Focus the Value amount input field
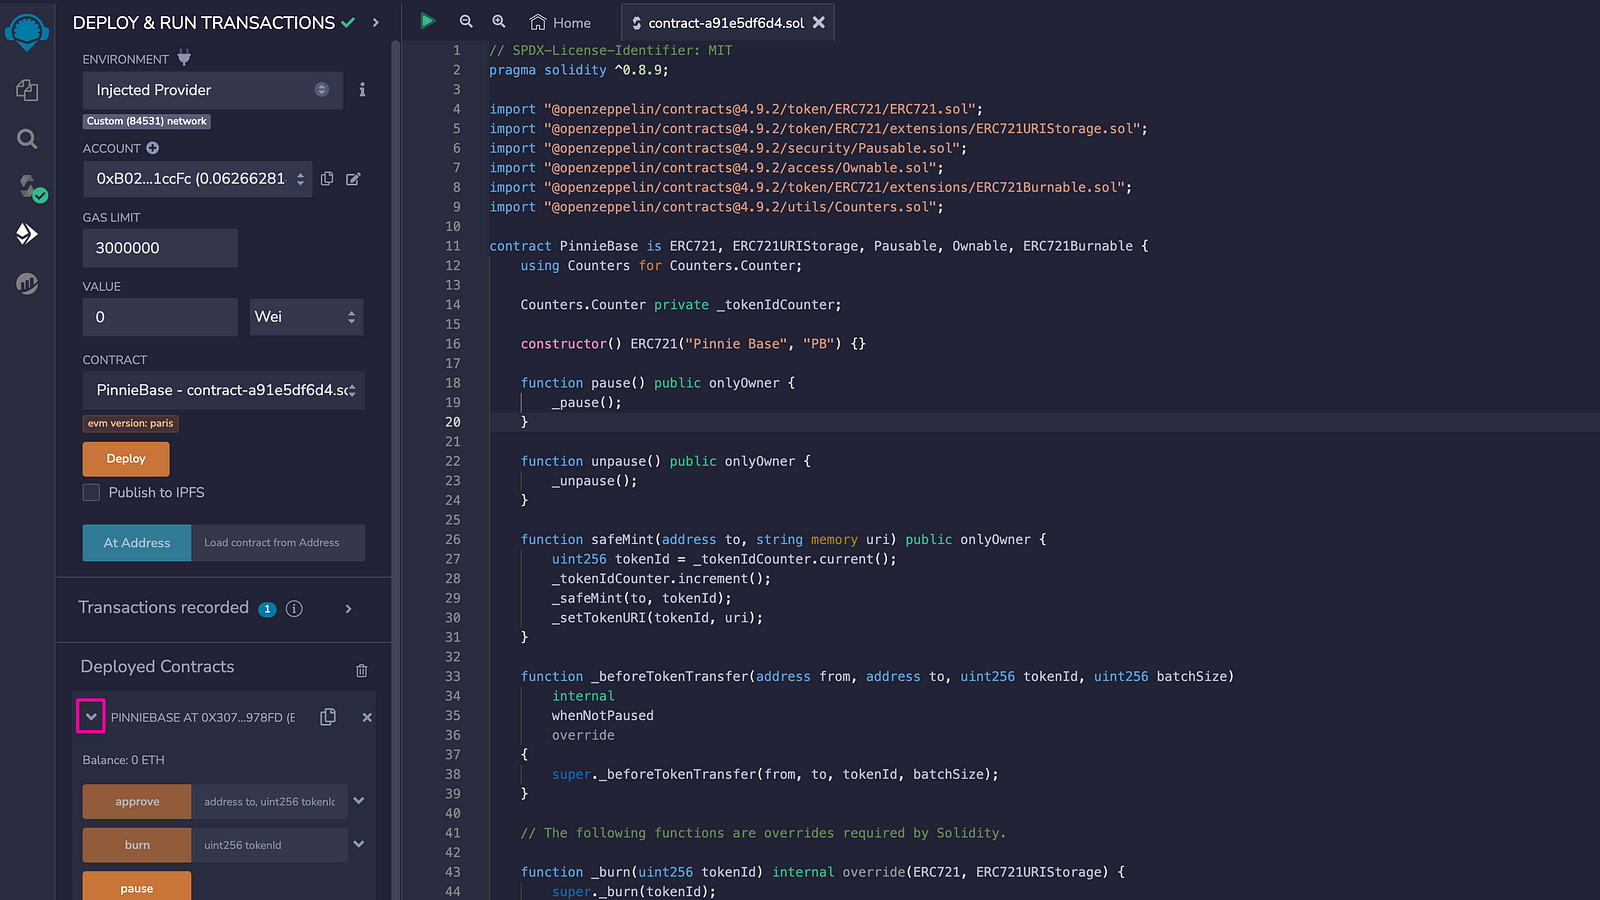Image resolution: width=1600 pixels, height=900 pixels. [x=160, y=317]
